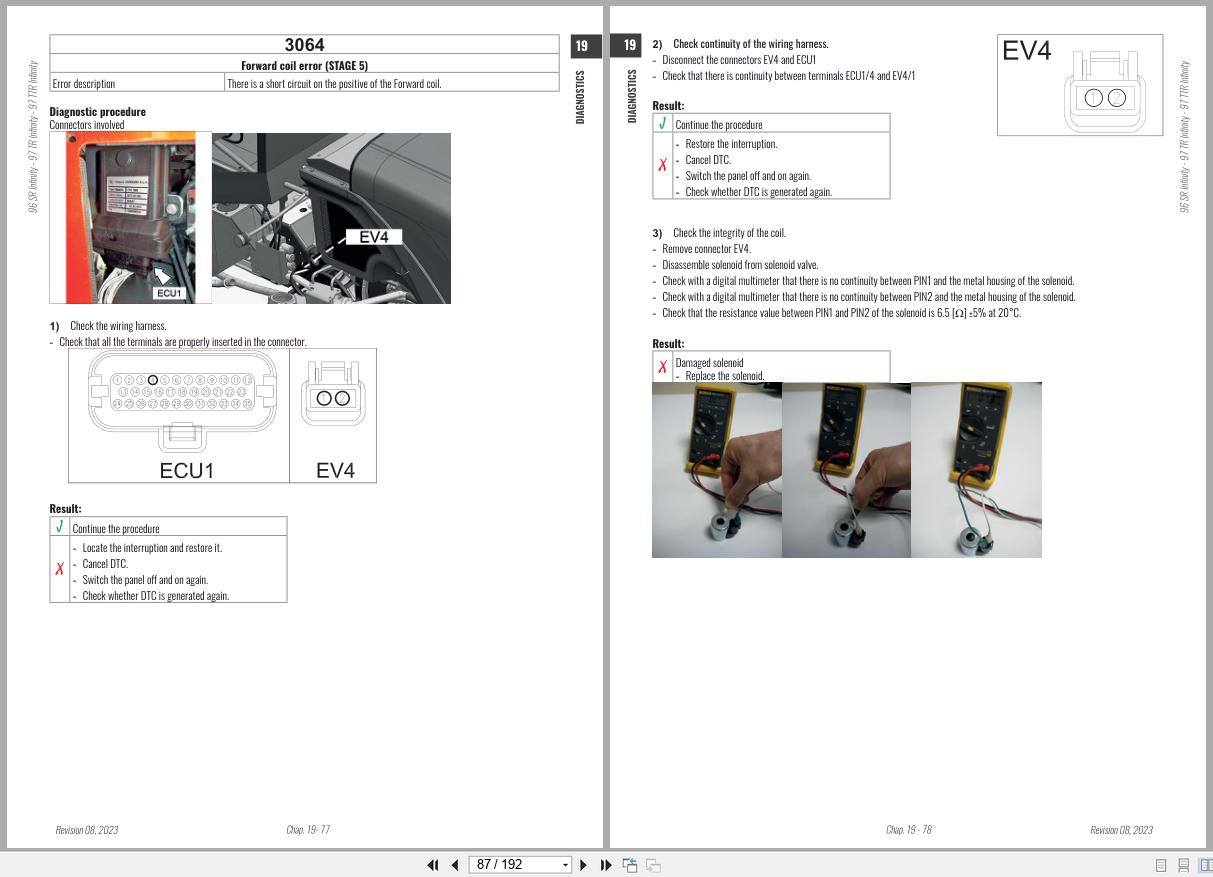Switch to single page layout

(x=1161, y=865)
